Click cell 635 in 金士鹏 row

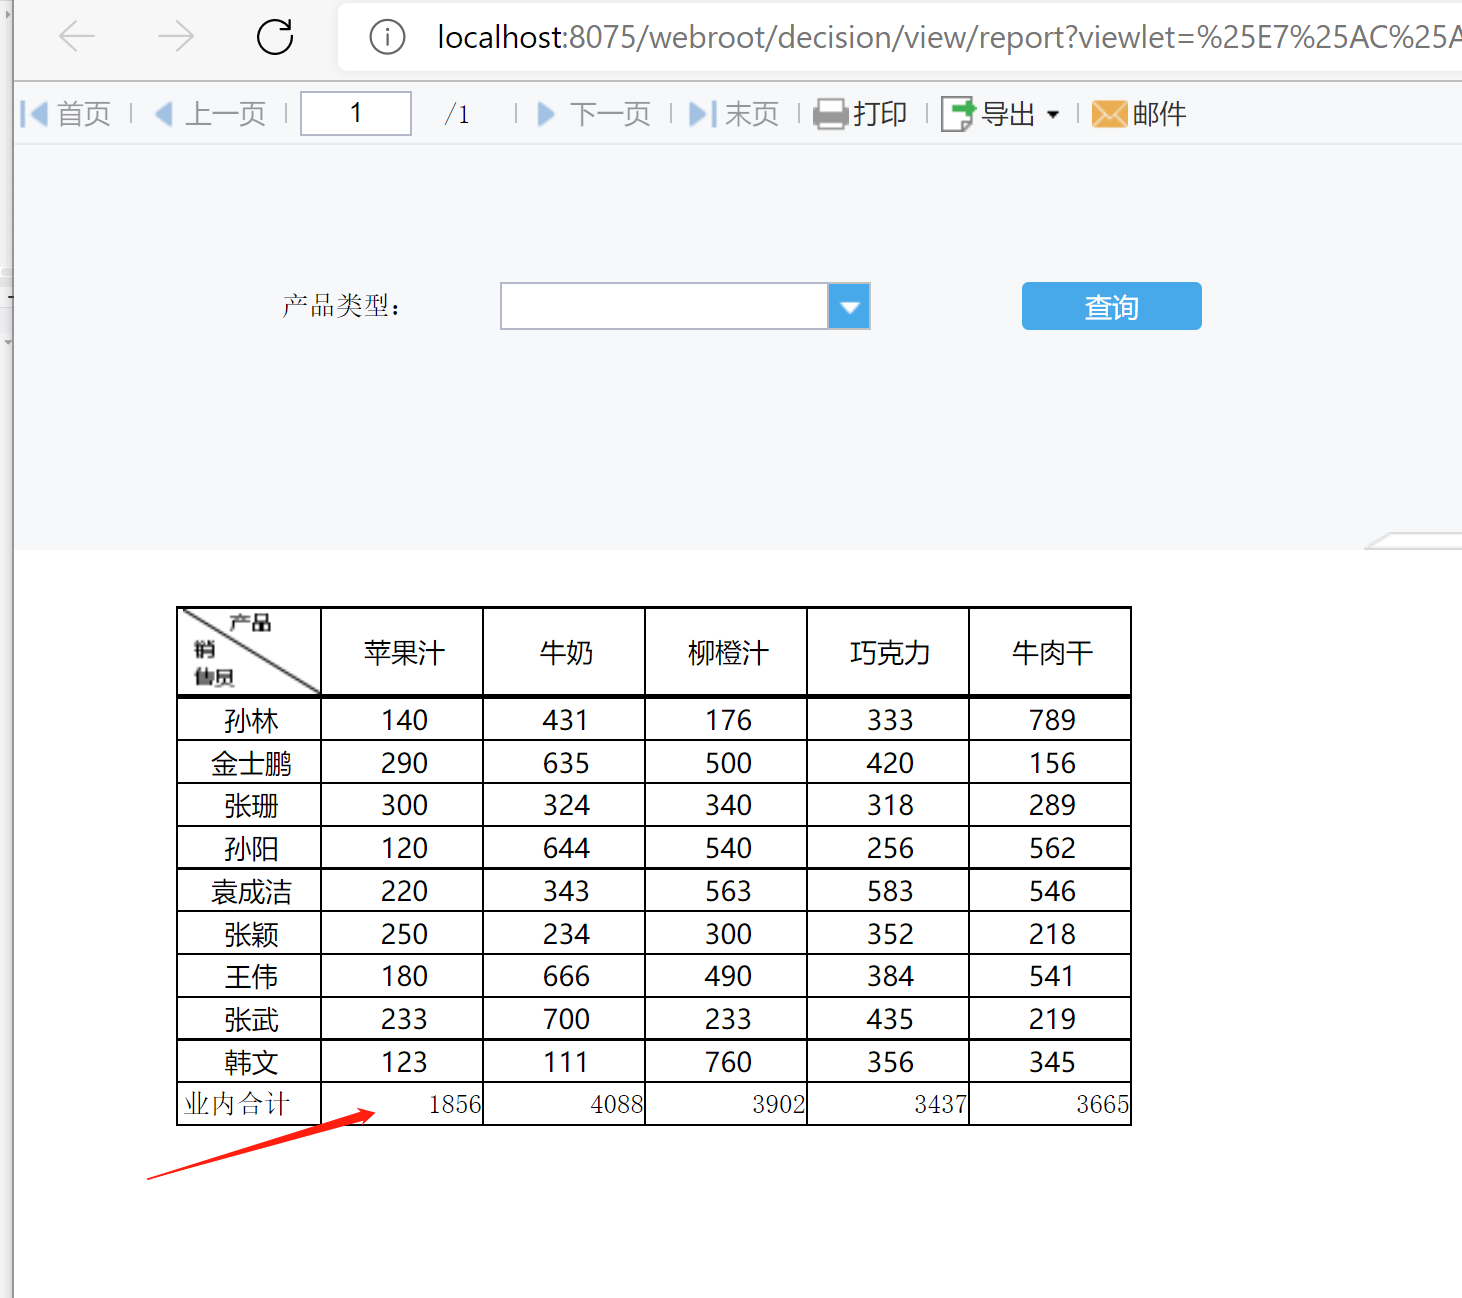pos(564,763)
